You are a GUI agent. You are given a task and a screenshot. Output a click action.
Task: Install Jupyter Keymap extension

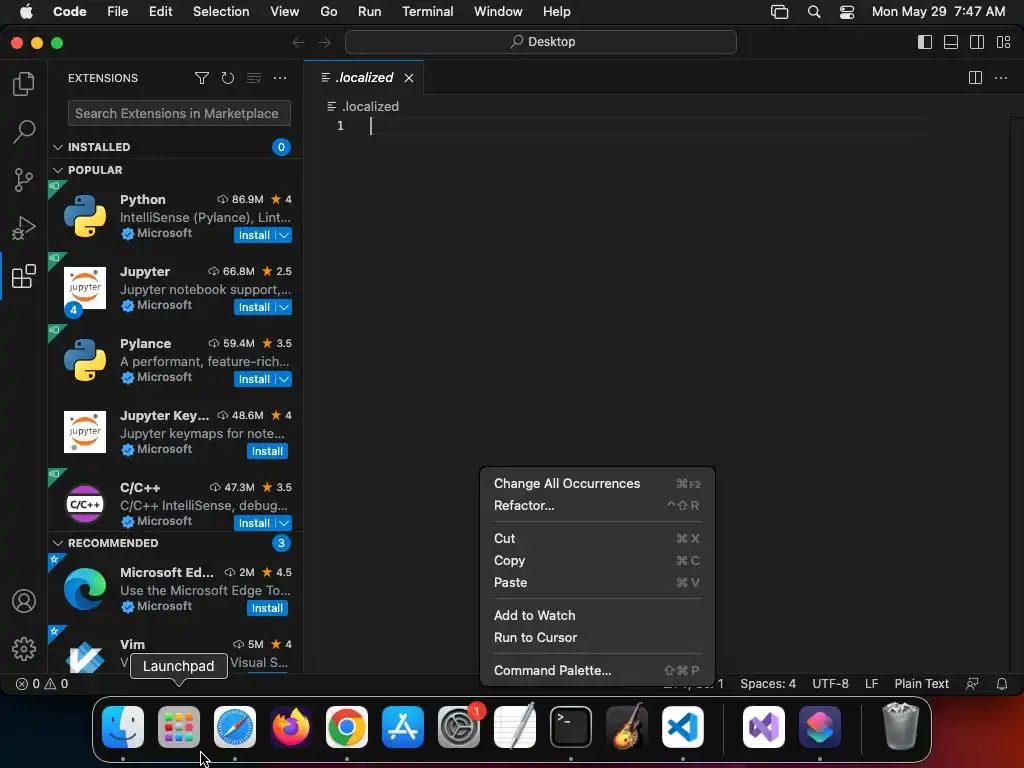[267, 451]
